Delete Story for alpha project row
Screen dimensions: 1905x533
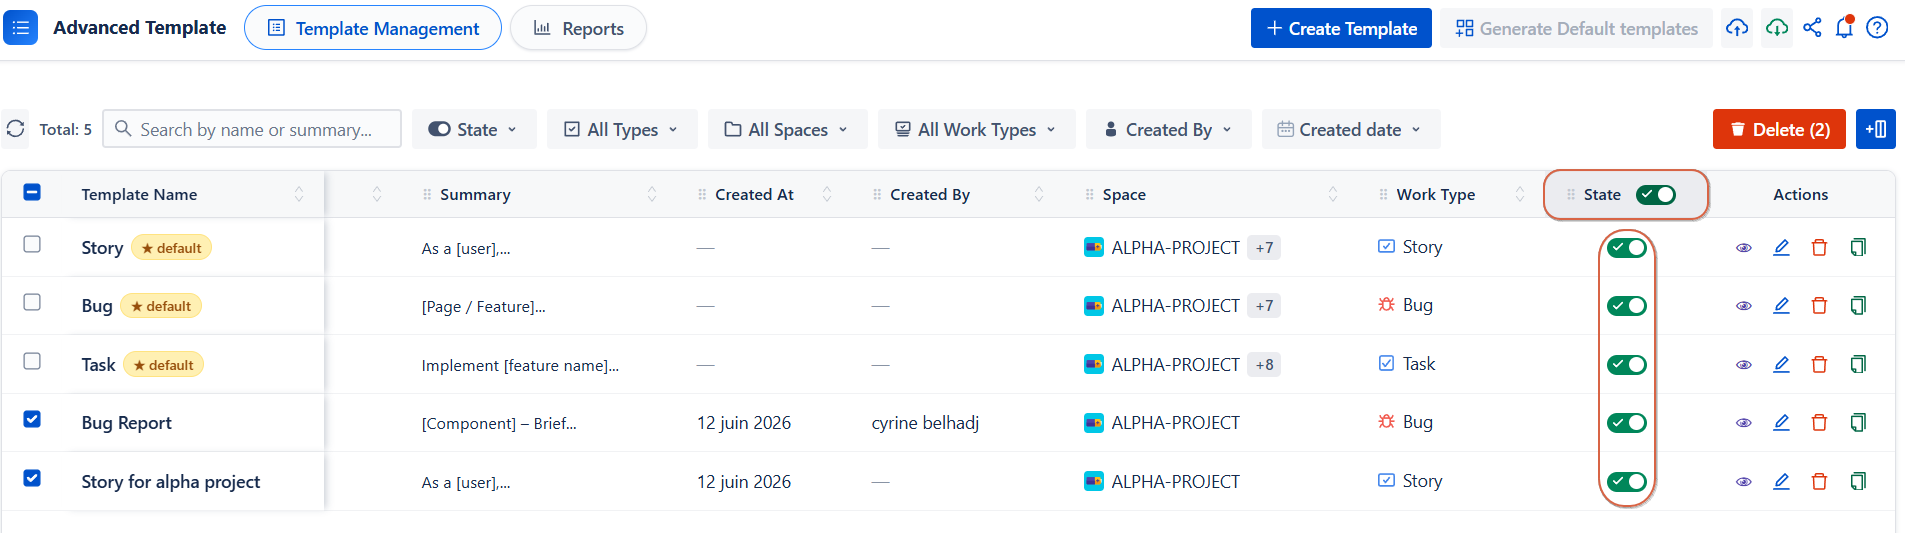click(x=1819, y=481)
